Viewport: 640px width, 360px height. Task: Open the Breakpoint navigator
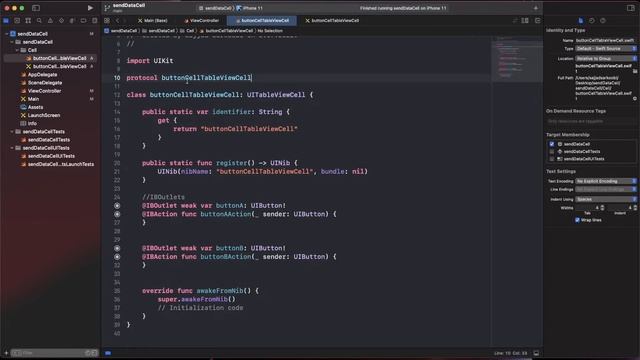click(83, 20)
